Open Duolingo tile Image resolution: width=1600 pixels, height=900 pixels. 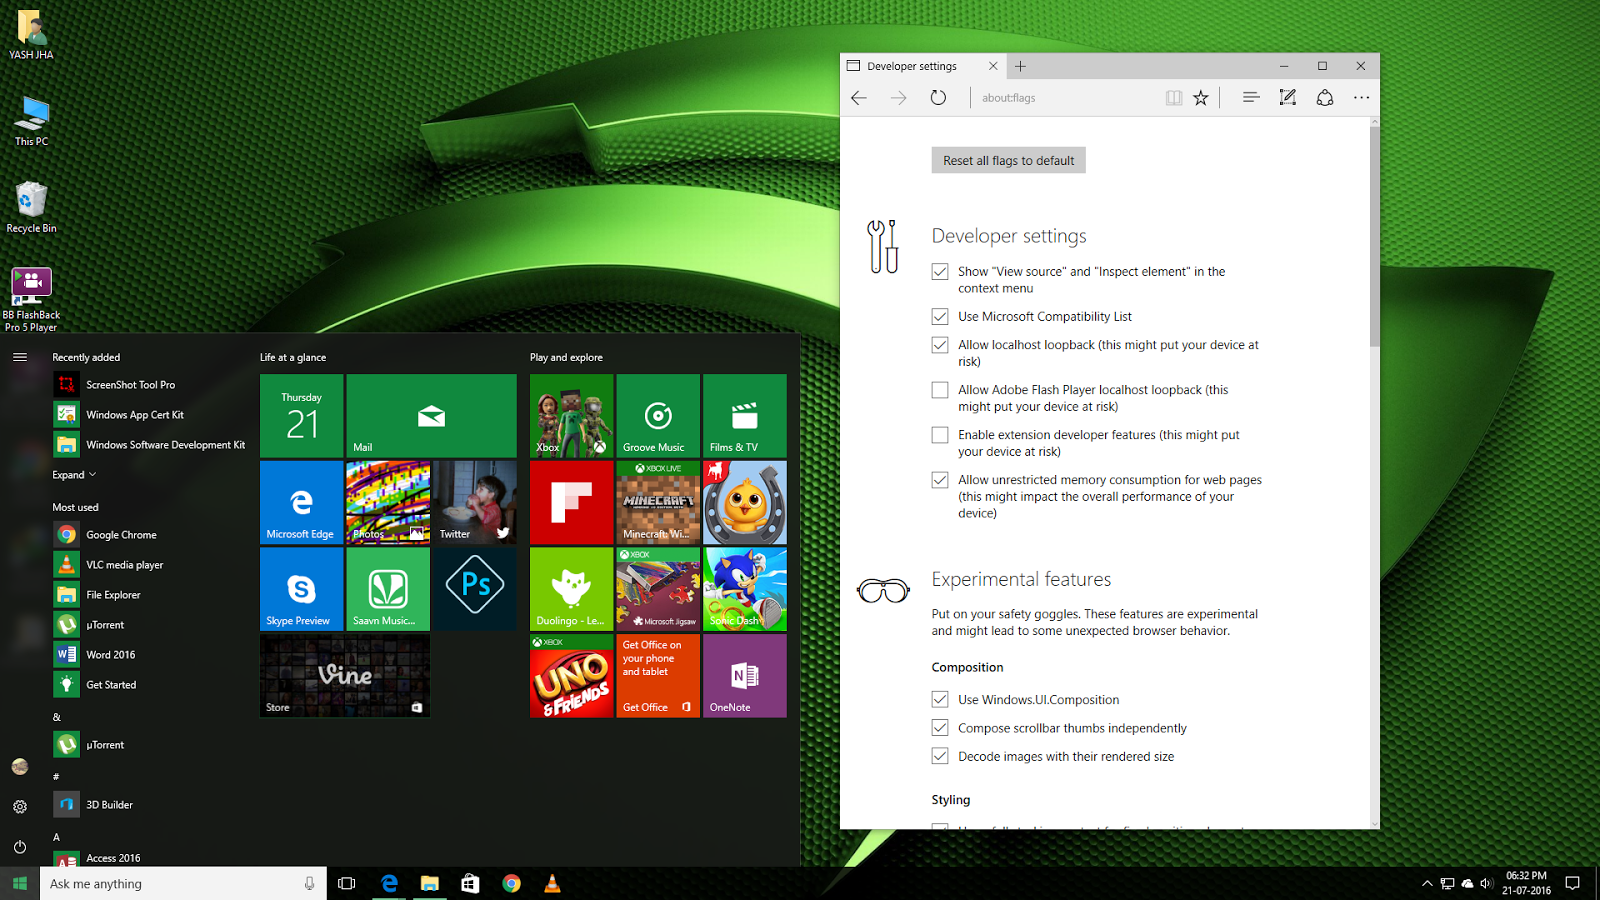click(x=571, y=589)
